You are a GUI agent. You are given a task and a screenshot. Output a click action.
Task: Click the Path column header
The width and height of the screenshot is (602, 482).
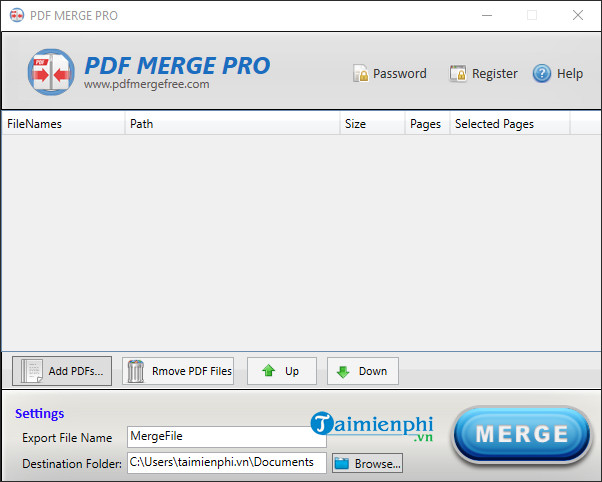click(231, 124)
